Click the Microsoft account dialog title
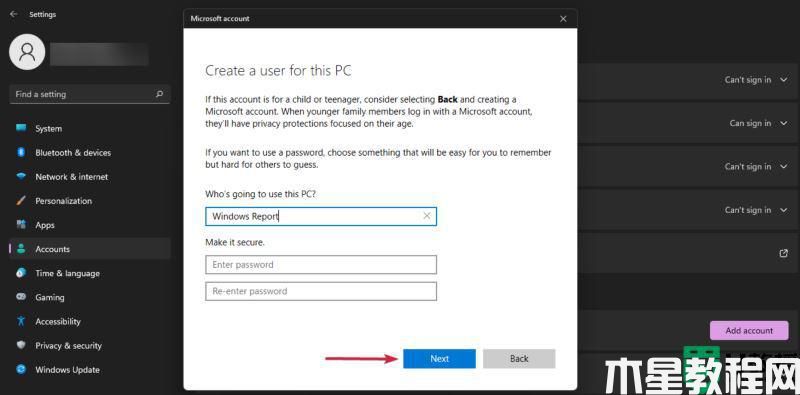800x395 pixels. click(x=220, y=19)
